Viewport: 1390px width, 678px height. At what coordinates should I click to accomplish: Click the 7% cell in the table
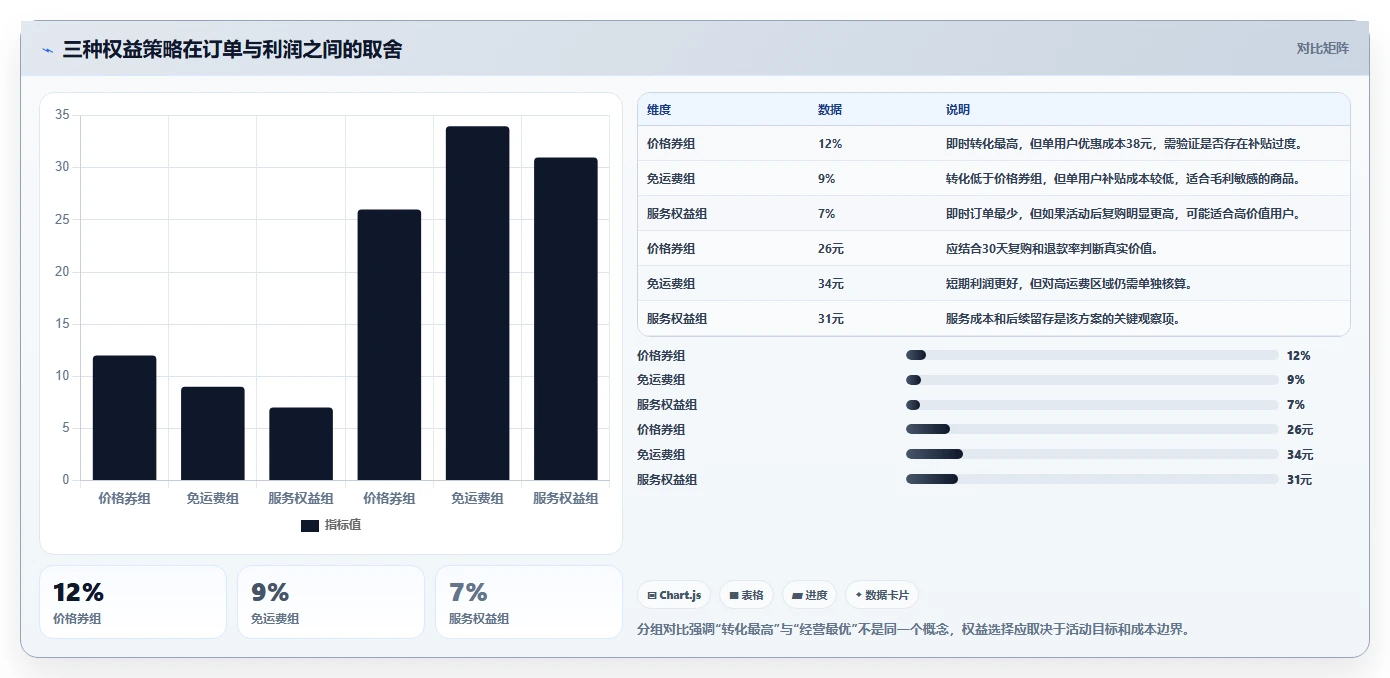(x=826, y=214)
